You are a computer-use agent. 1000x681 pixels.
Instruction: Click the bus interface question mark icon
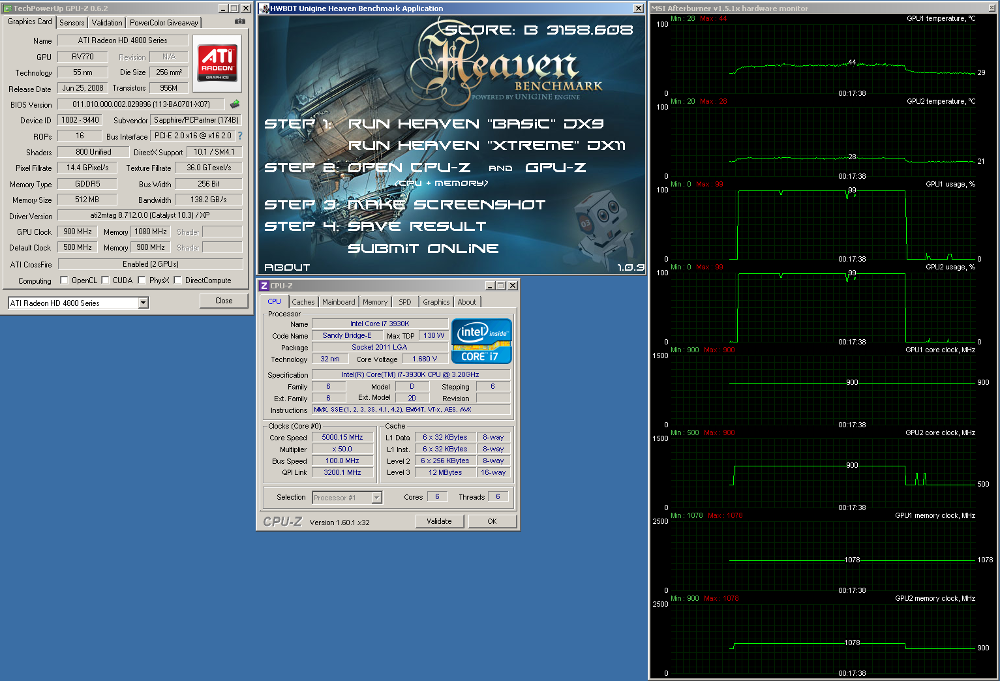pyautogui.click(x=240, y=136)
